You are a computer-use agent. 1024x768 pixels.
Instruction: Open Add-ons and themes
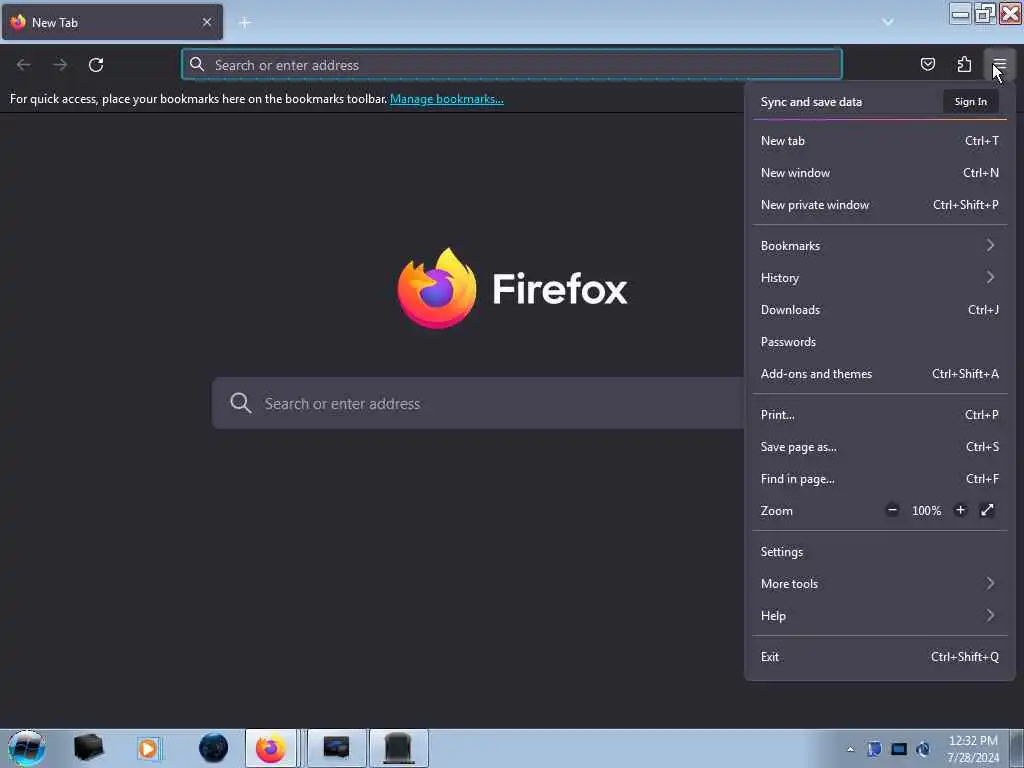[x=880, y=374]
